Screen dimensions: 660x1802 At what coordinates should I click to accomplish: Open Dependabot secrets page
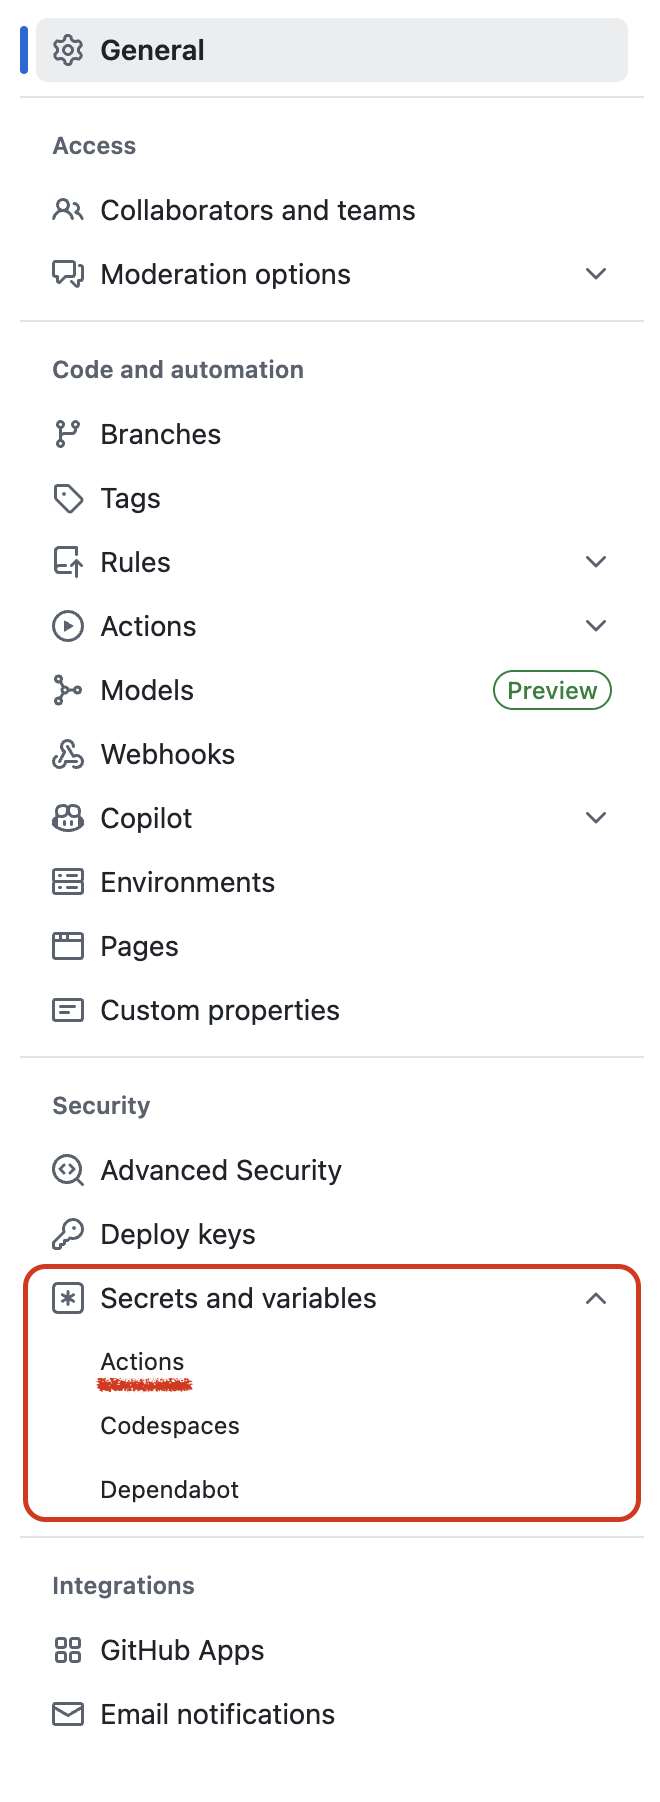[x=170, y=1490]
